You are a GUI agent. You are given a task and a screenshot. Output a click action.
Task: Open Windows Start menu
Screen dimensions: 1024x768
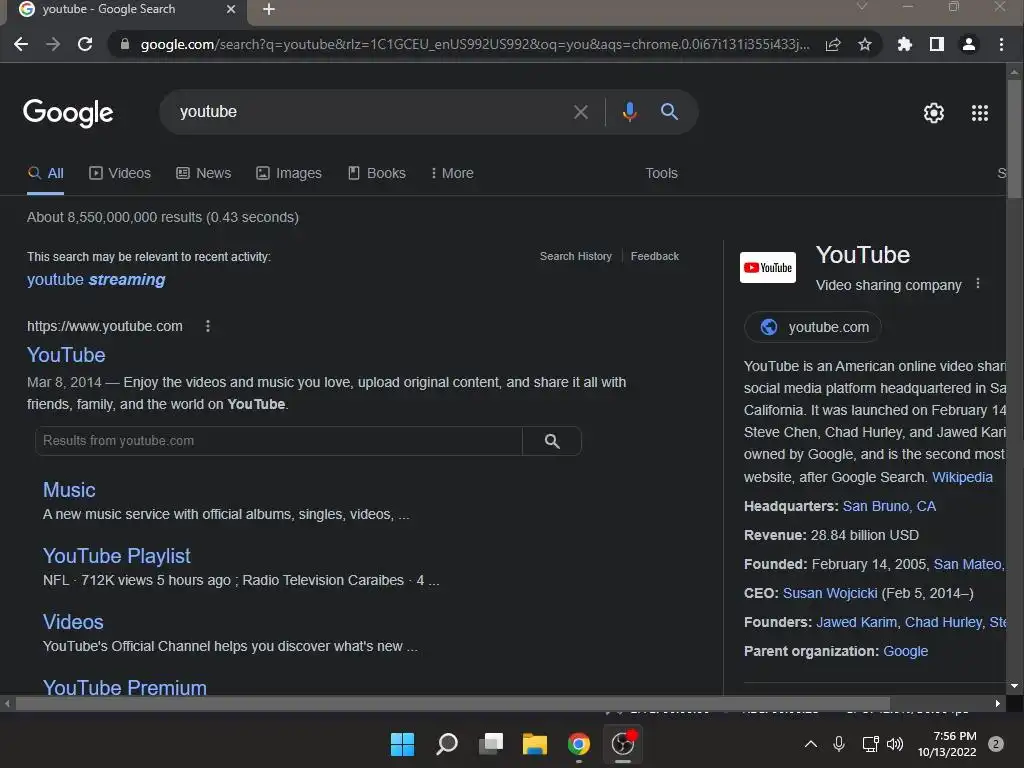coord(402,744)
